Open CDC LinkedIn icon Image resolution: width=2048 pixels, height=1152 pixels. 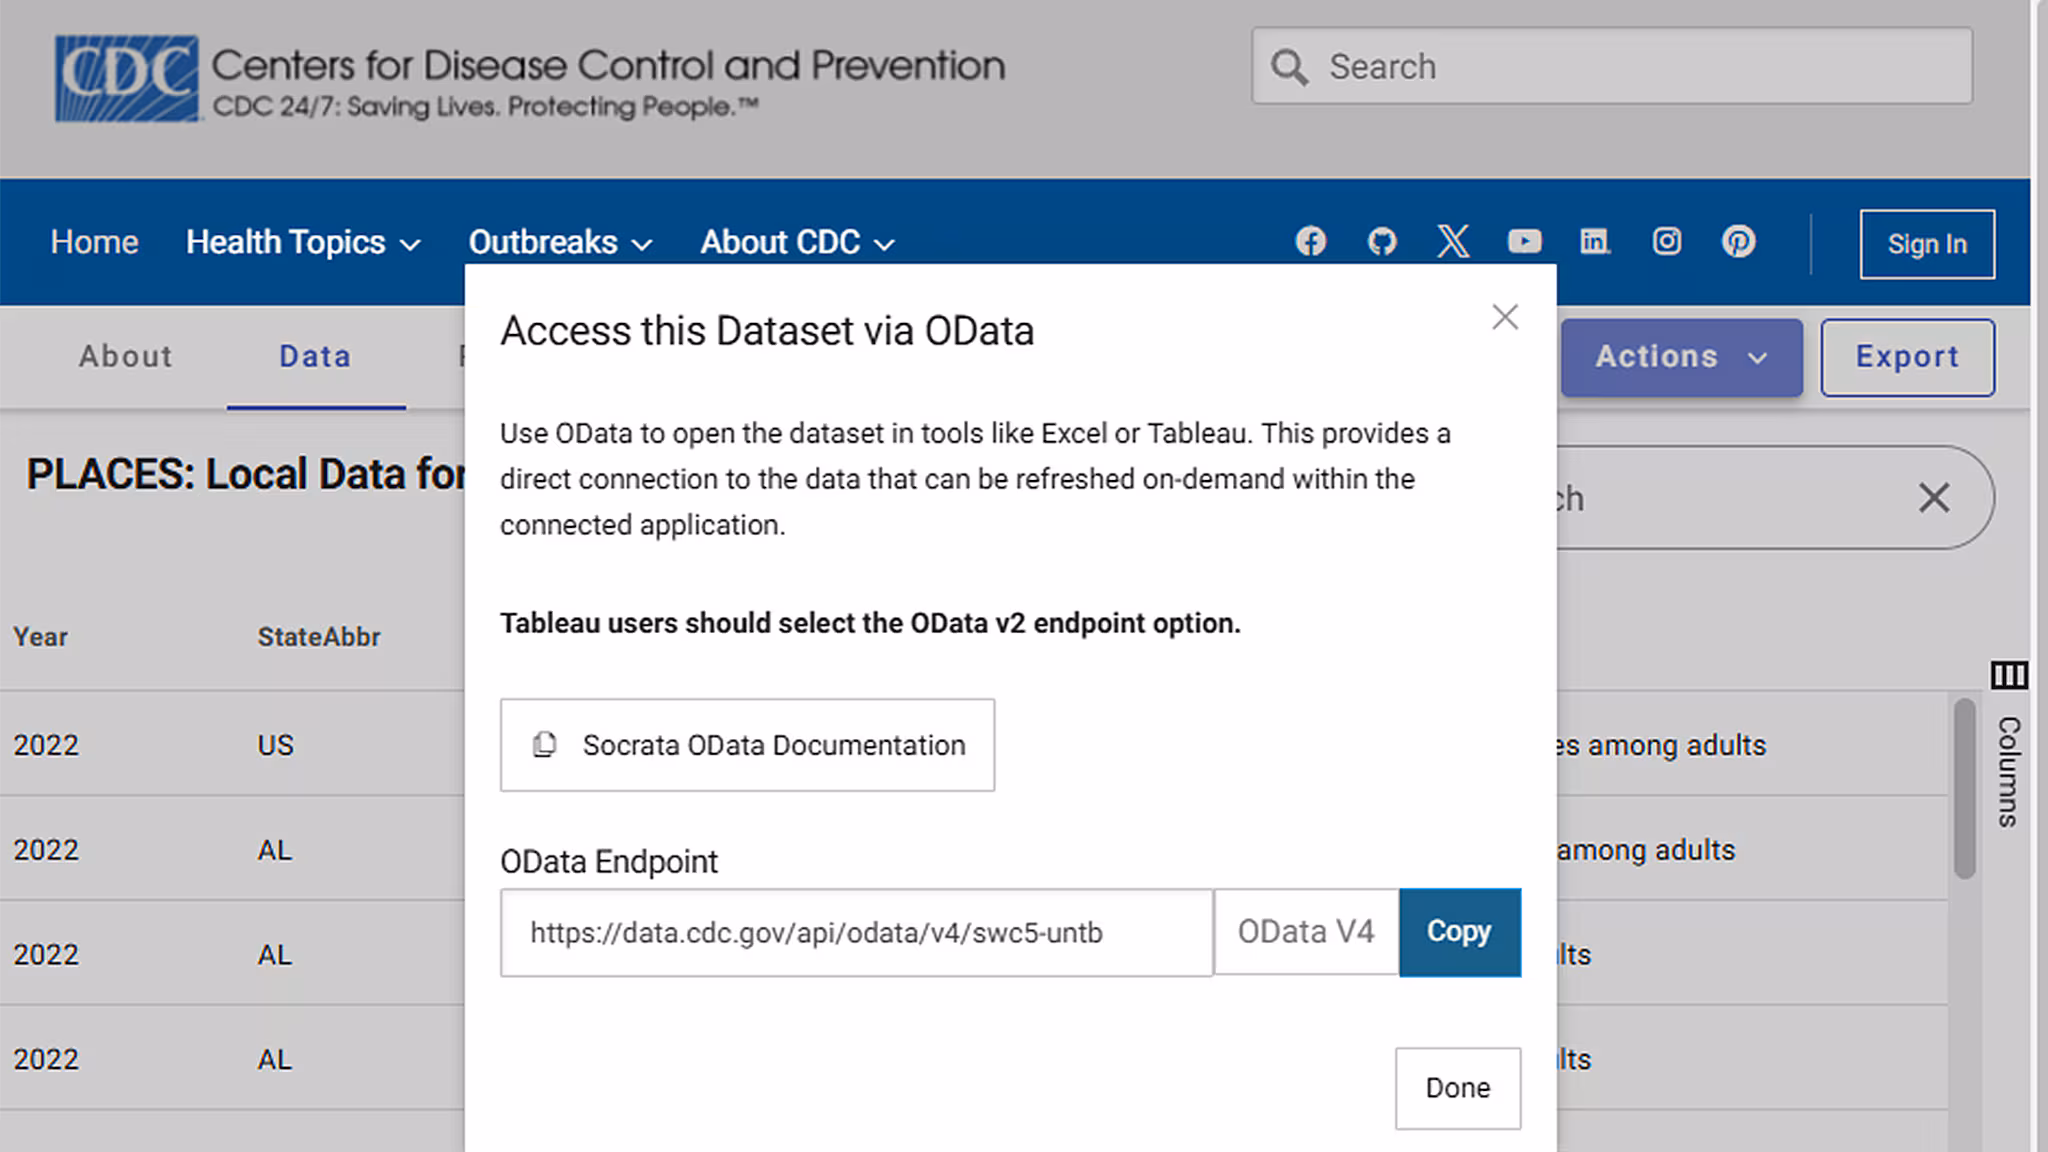[x=1595, y=241]
